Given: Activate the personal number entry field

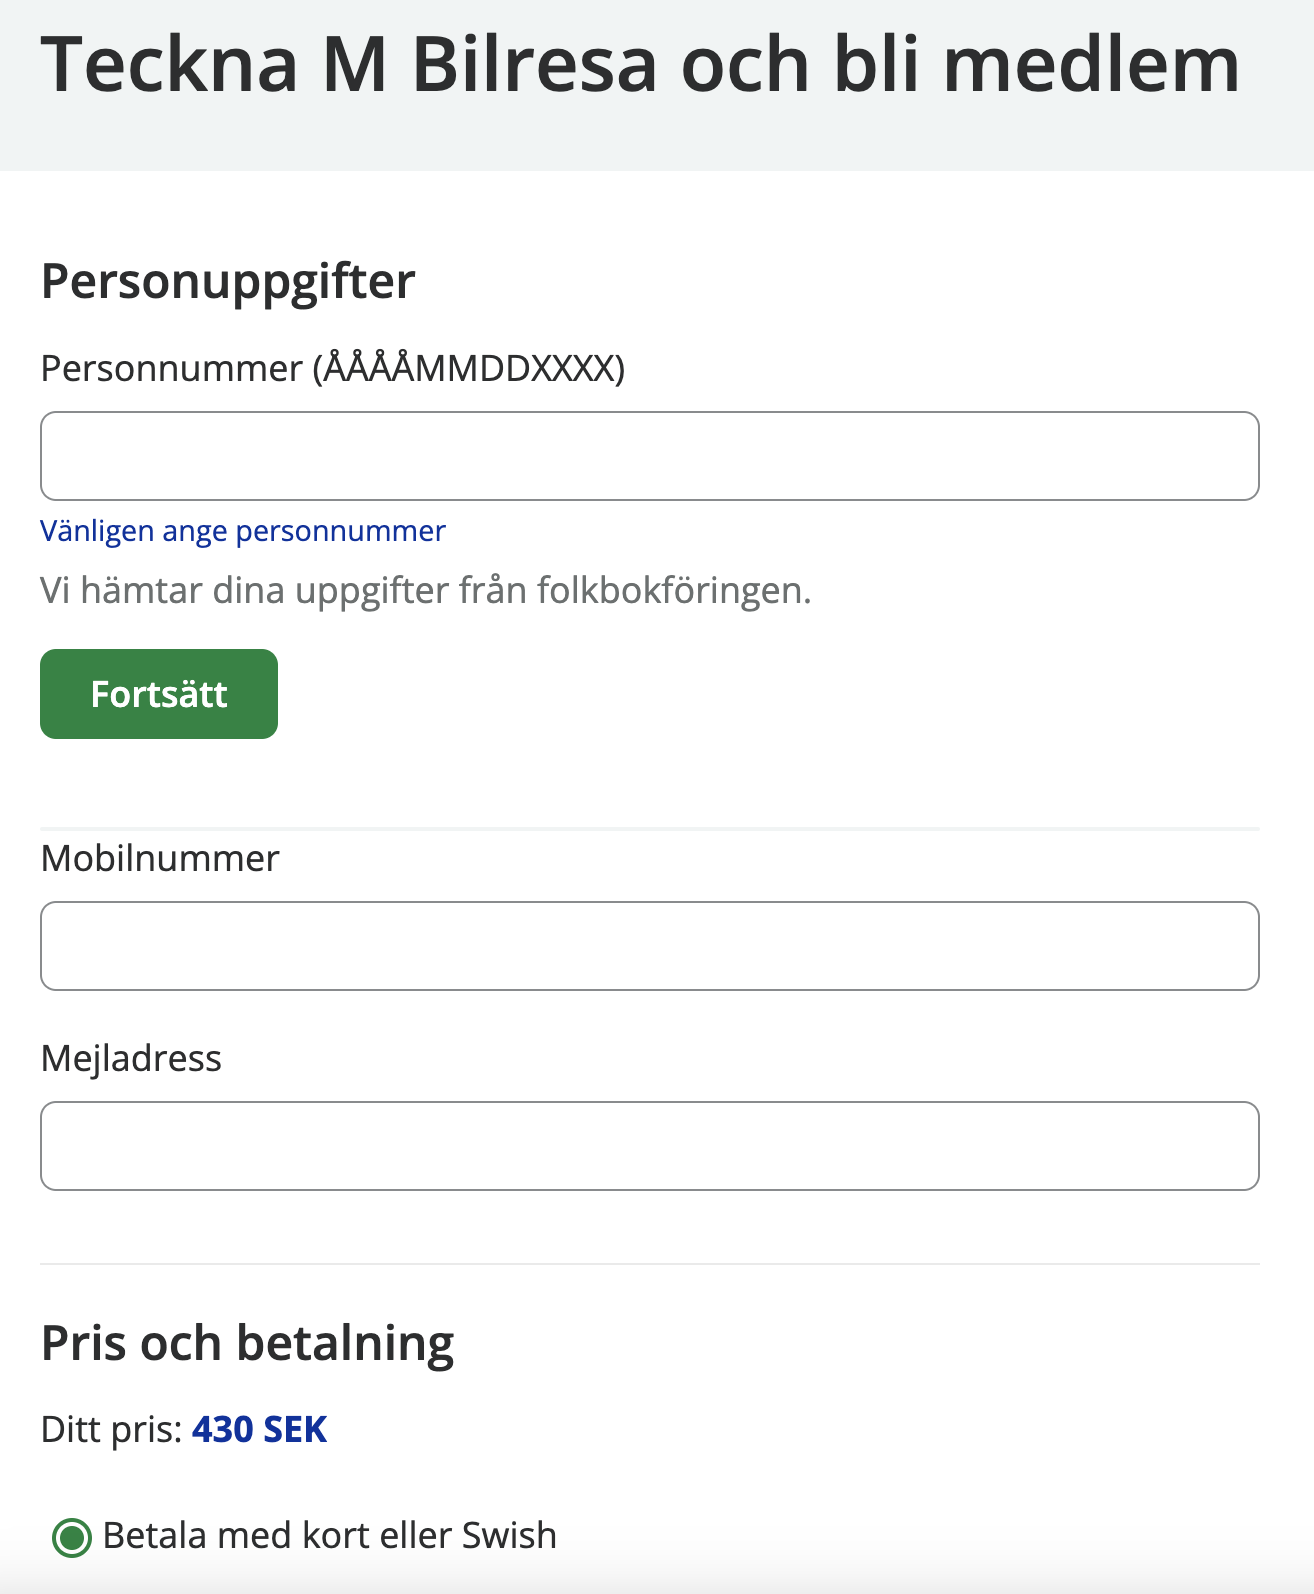Looking at the screenshot, I should [649, 455].
